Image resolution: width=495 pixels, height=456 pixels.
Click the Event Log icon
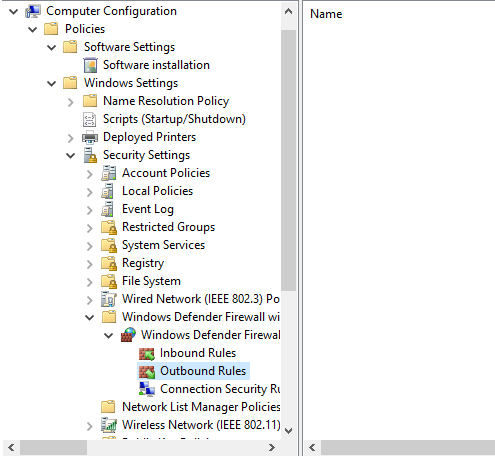(108, 209)
